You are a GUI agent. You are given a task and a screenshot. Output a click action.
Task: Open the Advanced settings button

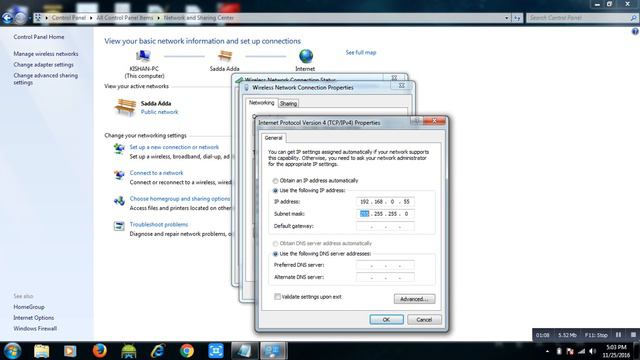tap(414, 299)
